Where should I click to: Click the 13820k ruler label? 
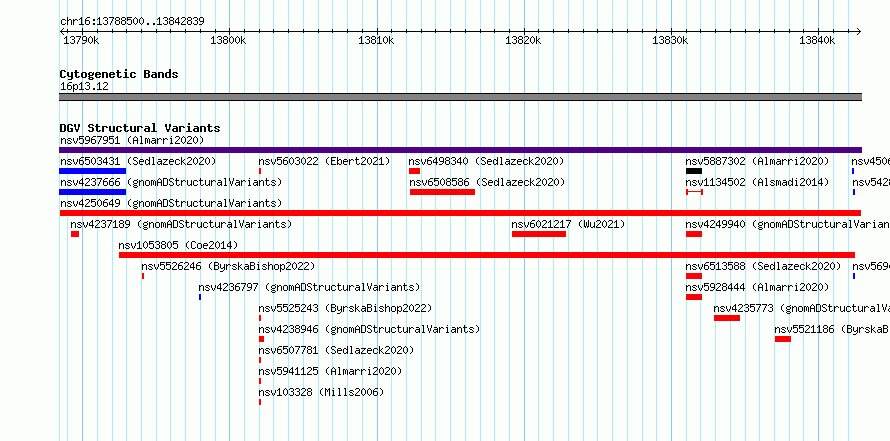pos(522,40)
